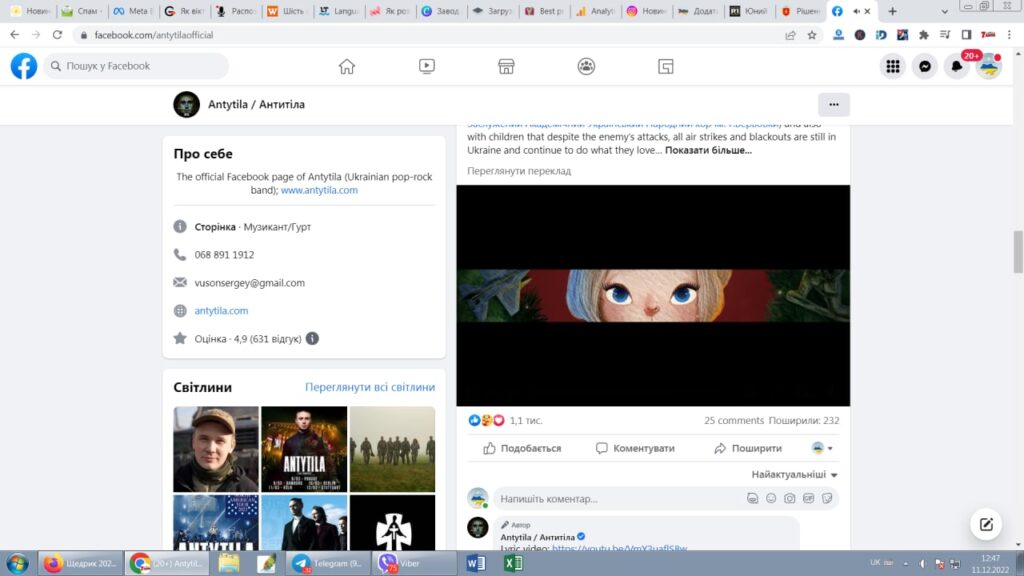The width and height of the screenshot is (1024, 576).
Task: Open Facebook Home icon in top navigation
Action: coord(347,67)
